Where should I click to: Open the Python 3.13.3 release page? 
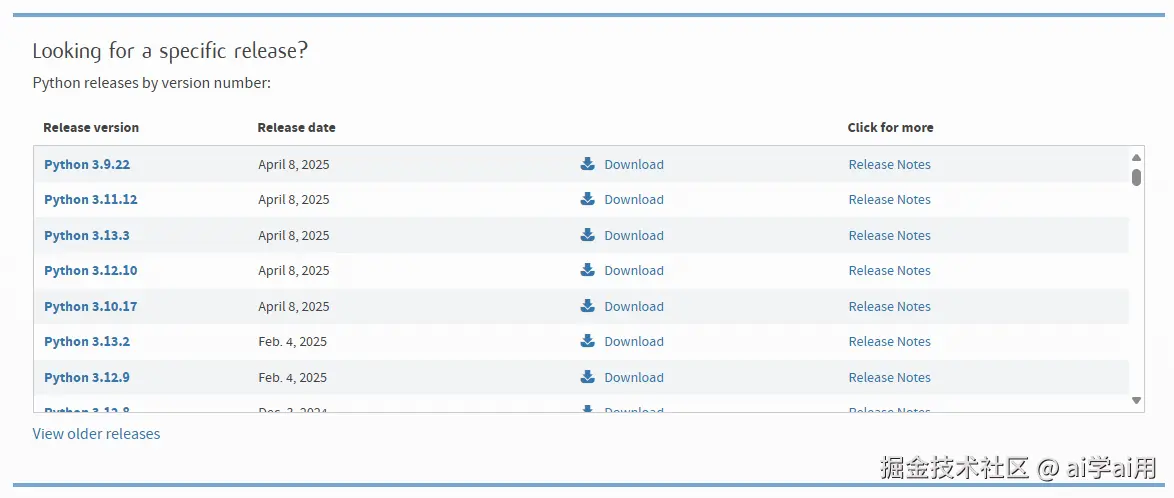click(x=87, y=236)
